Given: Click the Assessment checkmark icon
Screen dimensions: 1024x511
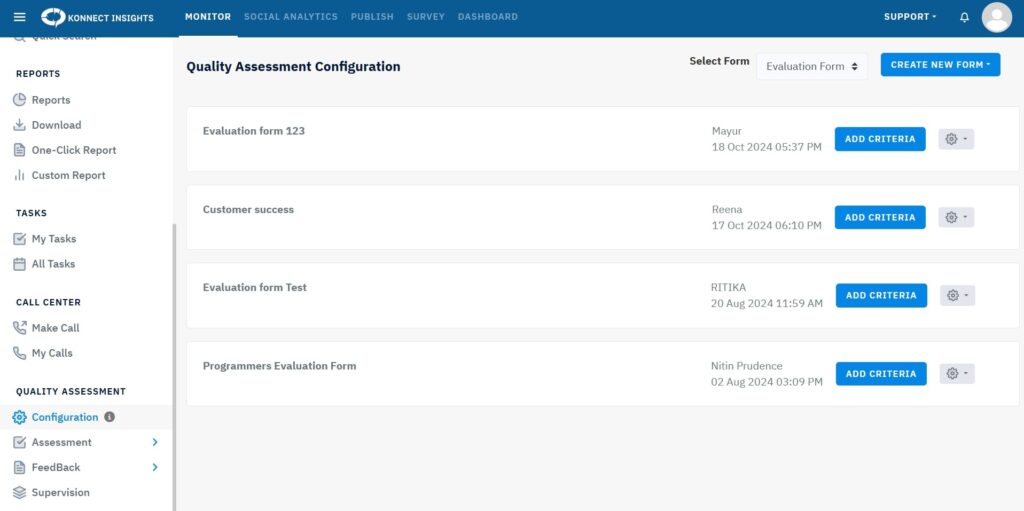Looking at the screenshot, I should (20, 442).
